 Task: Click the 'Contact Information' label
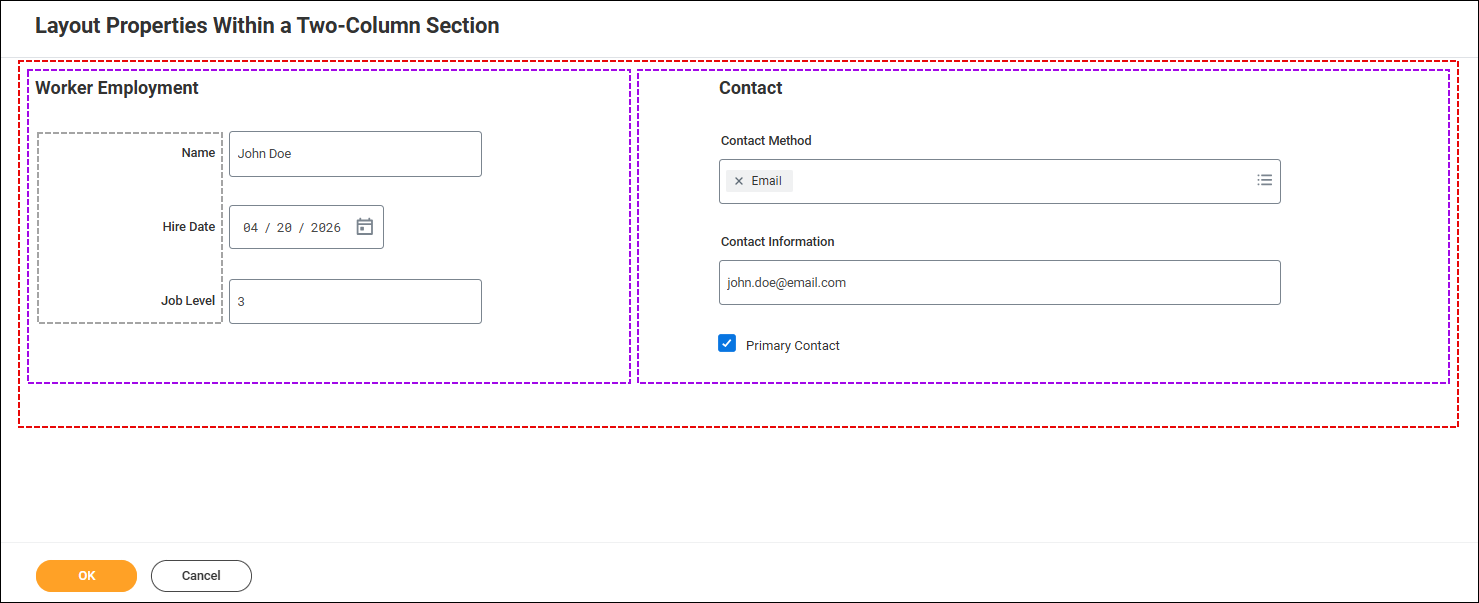point(777,242)
